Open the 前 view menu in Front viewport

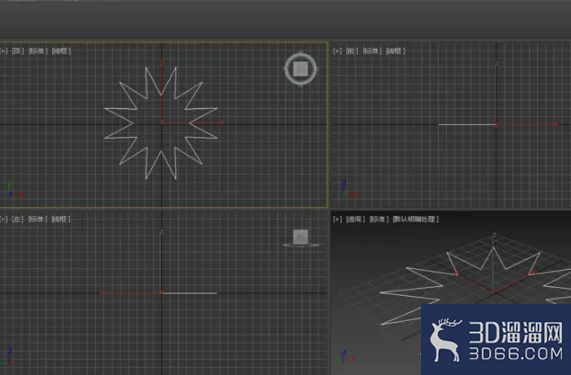click(x=351, y=51)
